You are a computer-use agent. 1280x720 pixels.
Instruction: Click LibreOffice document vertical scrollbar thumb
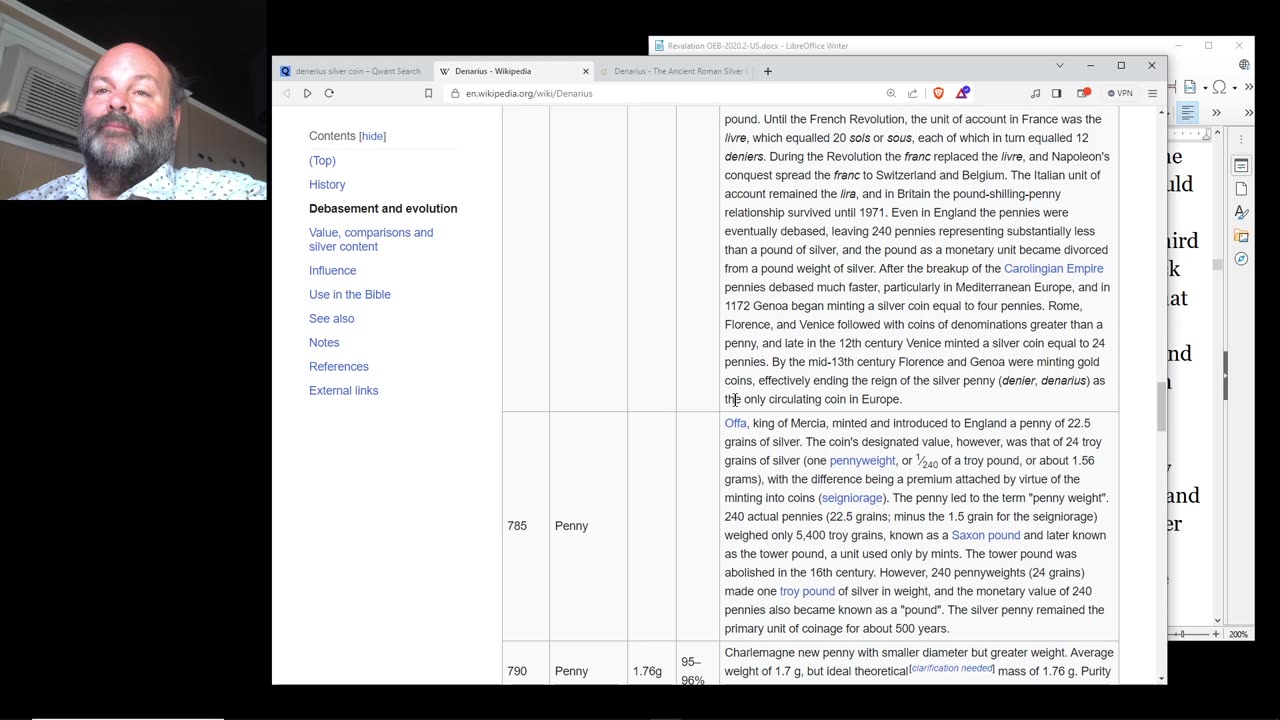pos(1217,265)
